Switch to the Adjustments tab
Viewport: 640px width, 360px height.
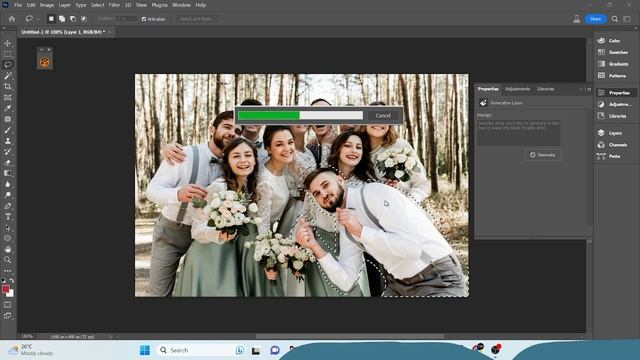coord(517,89)
